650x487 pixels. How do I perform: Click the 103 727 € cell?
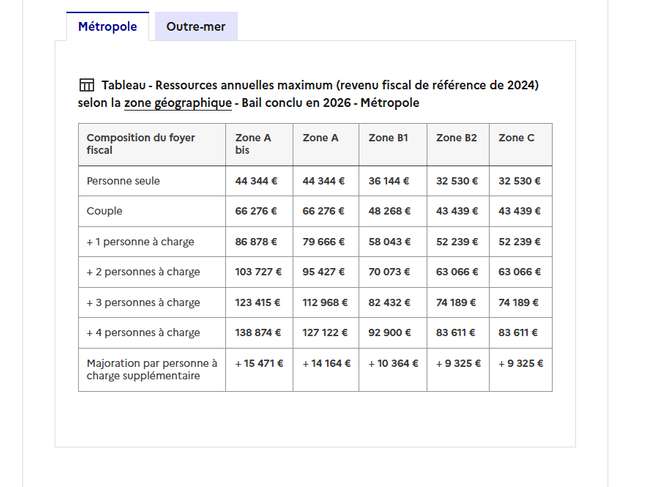259,272
